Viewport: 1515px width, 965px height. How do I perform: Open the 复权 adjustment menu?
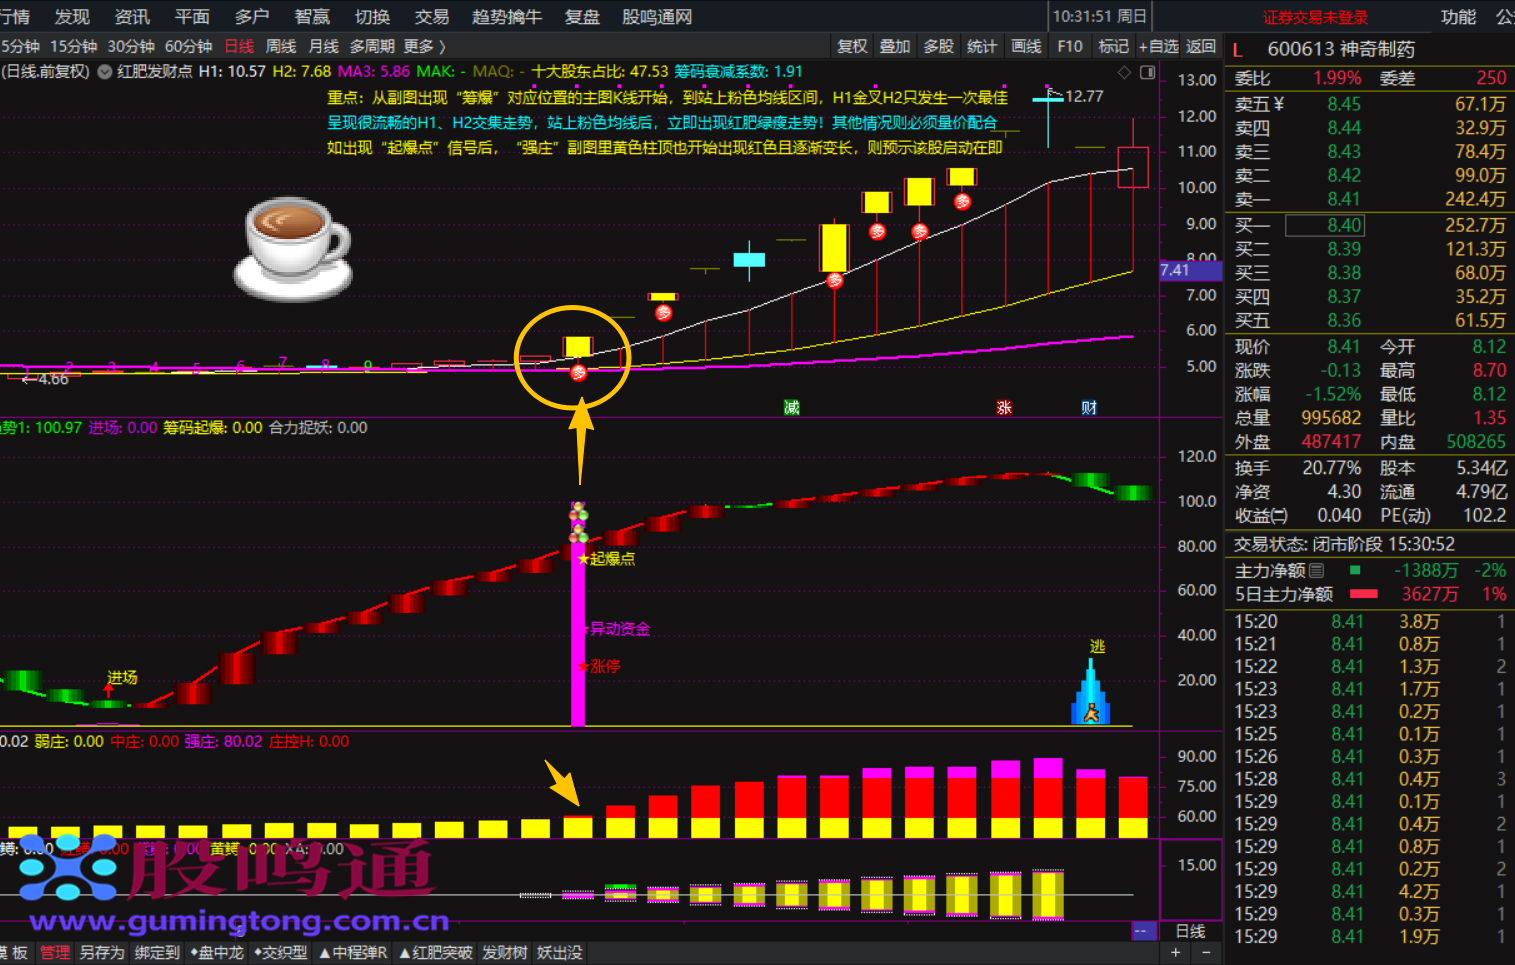point(852,46)
